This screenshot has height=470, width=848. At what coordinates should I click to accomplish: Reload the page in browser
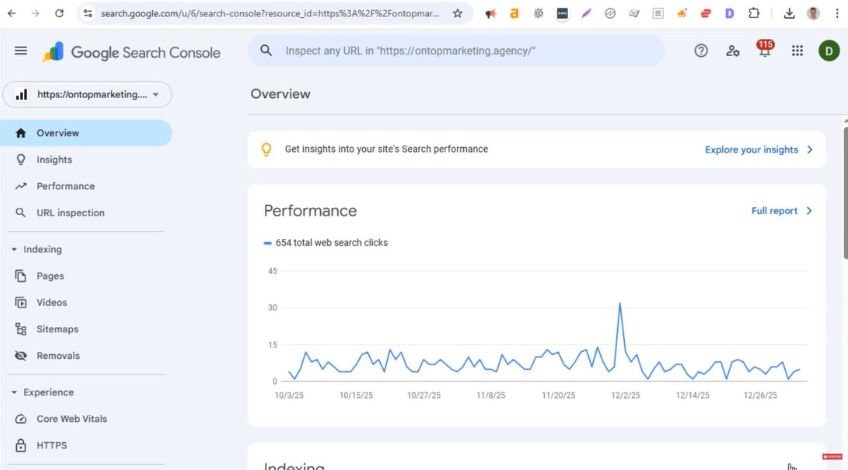click(60, 14)
